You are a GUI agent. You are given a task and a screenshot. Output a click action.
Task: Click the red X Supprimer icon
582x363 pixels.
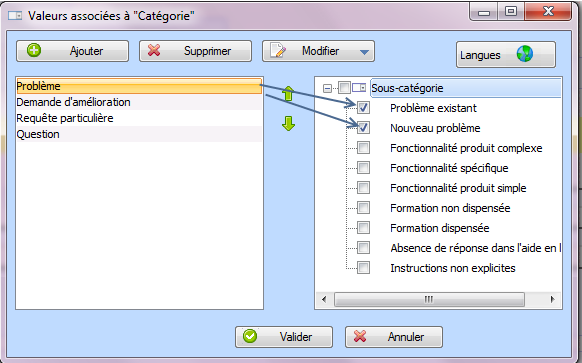(x=154, y=50)
